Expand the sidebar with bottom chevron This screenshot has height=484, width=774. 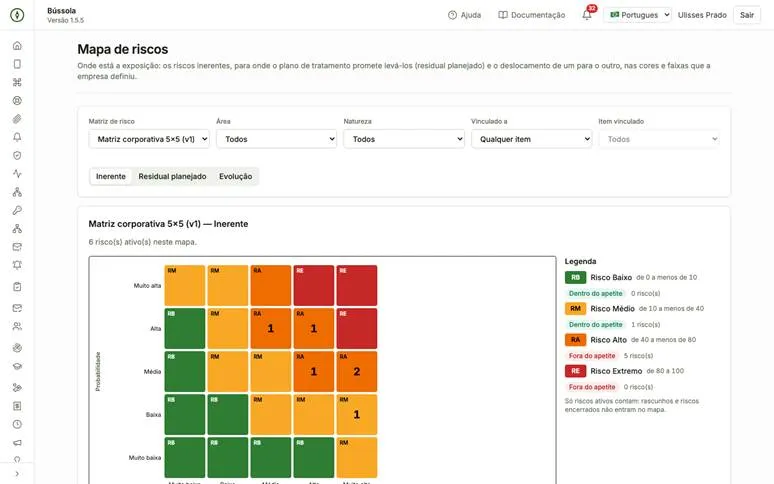17,474
